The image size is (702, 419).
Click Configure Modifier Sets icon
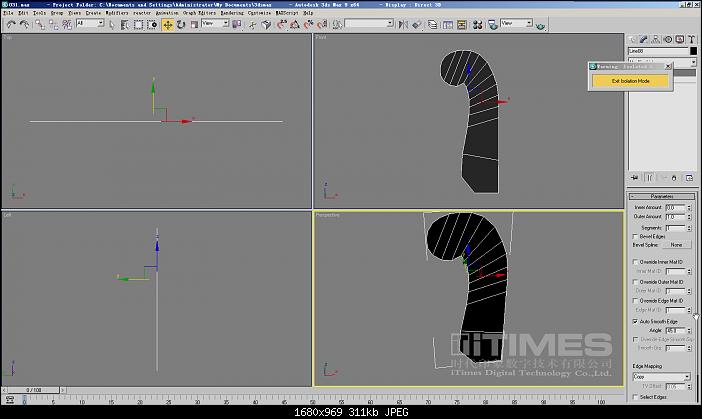[x=689, y=178]
